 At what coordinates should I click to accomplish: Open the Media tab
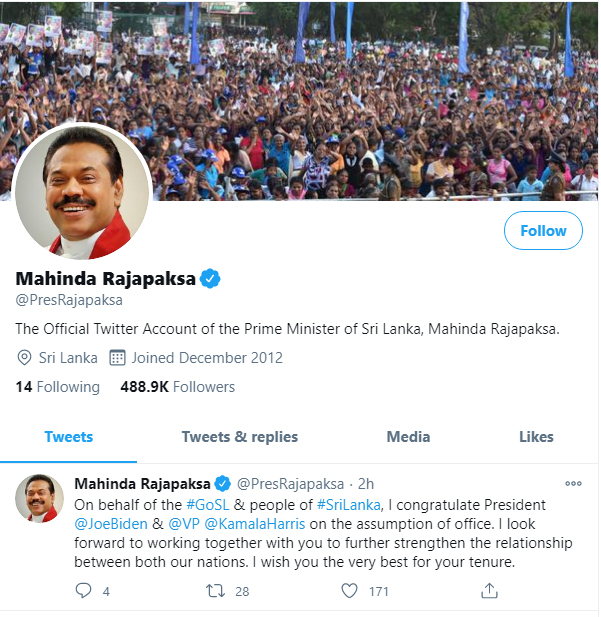(x=408, y=437)
